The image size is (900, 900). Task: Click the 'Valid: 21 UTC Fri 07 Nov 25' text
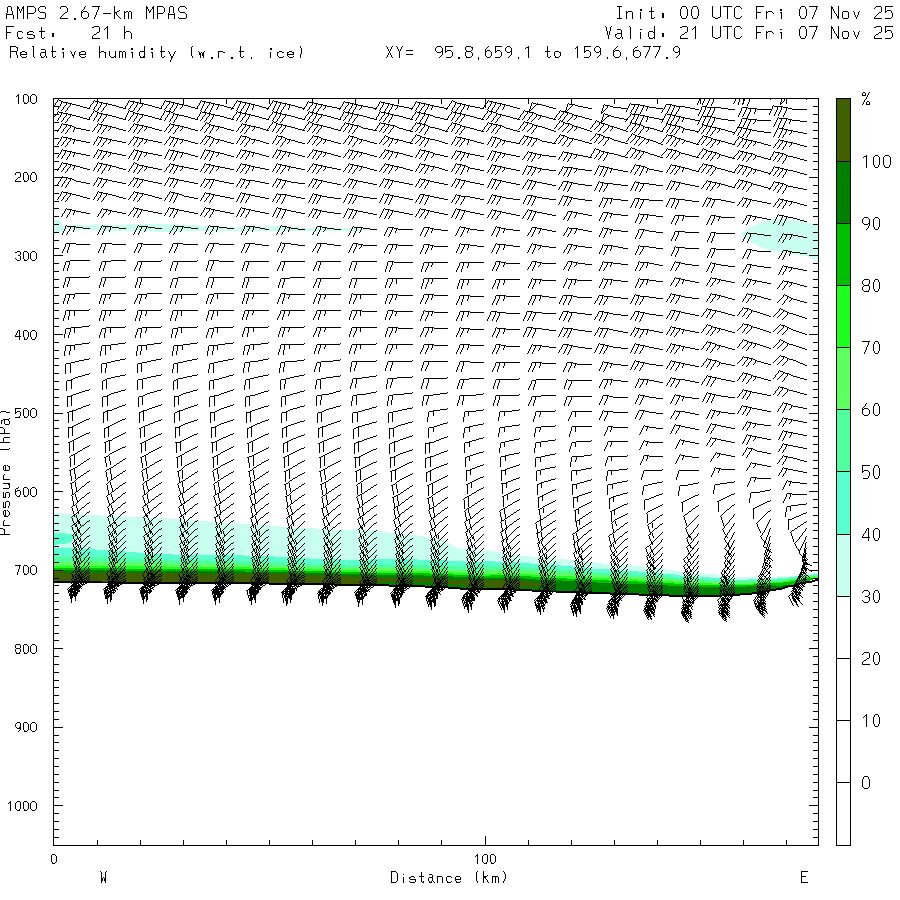point(748,33)
